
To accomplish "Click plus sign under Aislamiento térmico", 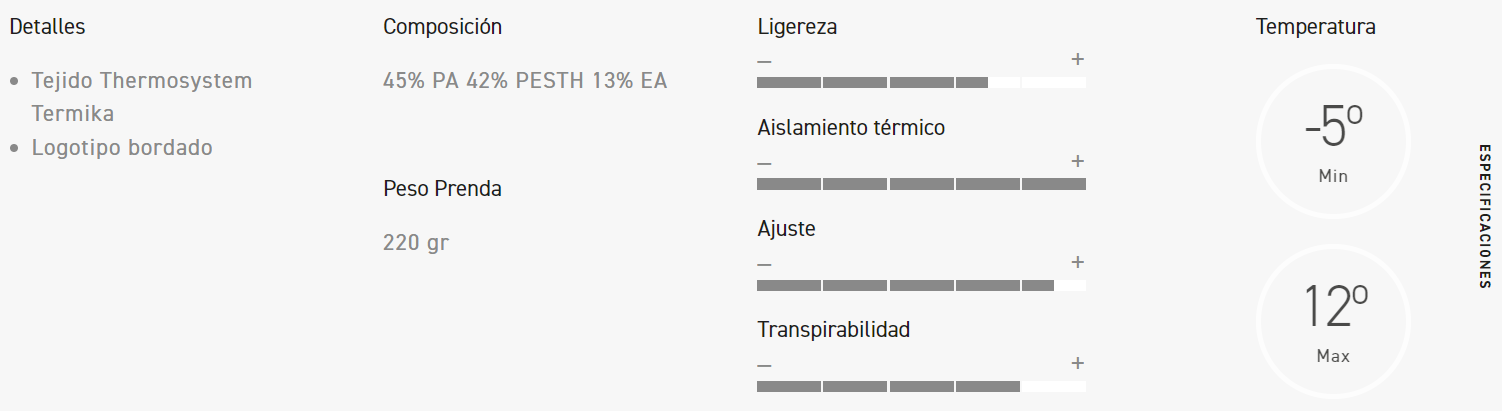I will pyautogui.click(x=1077, y=160).
